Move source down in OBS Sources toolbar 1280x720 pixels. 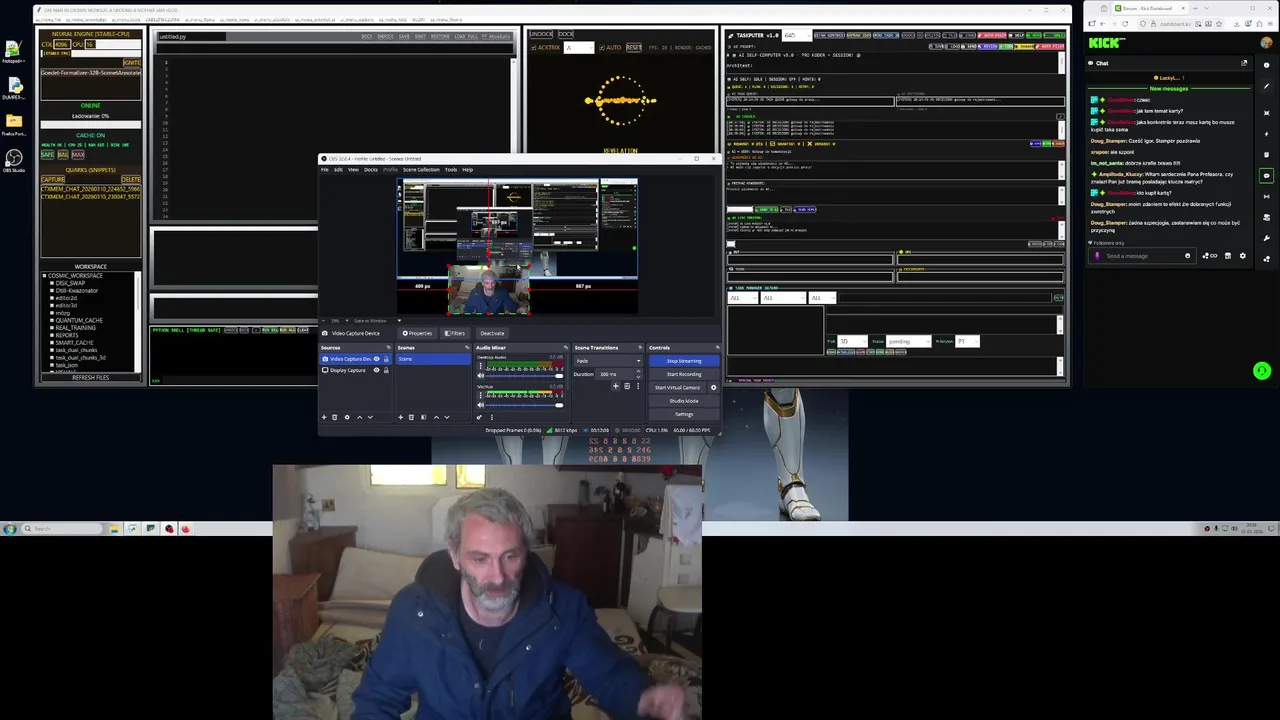tap(370, 417)
